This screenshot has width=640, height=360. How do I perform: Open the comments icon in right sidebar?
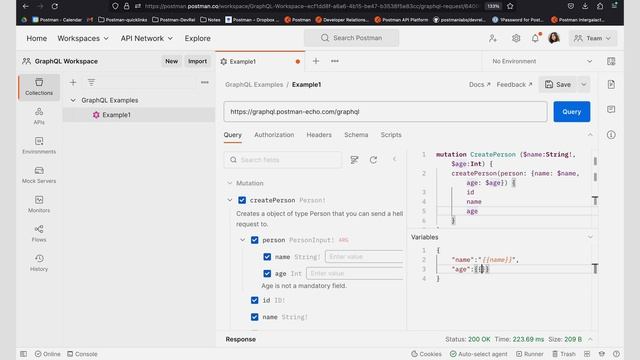[x=611, y=109]
